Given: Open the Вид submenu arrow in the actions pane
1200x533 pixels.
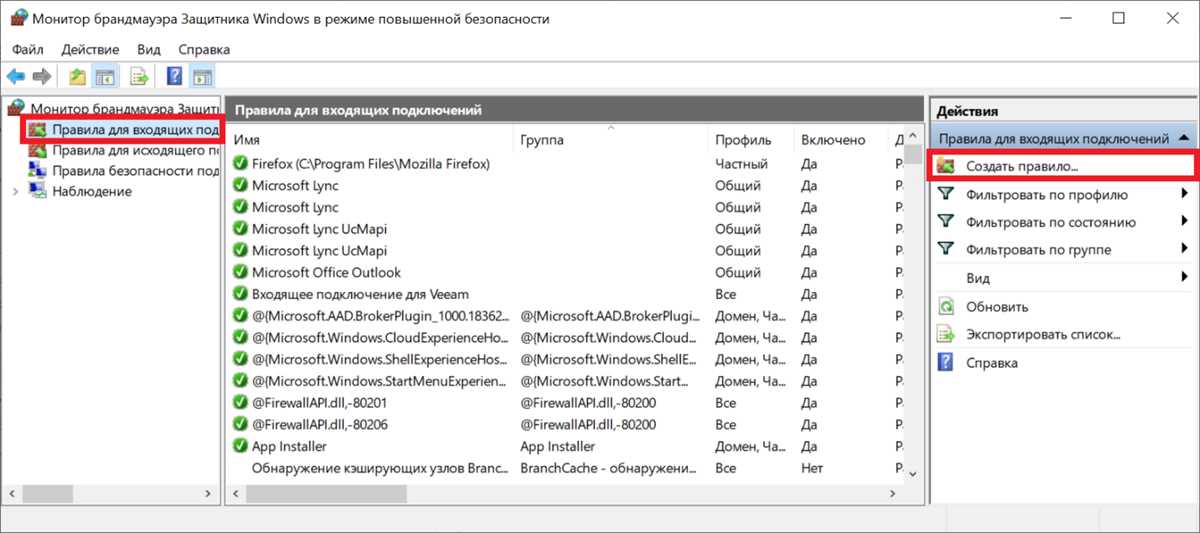Looking at the screenshot, I should point(1184,278).
